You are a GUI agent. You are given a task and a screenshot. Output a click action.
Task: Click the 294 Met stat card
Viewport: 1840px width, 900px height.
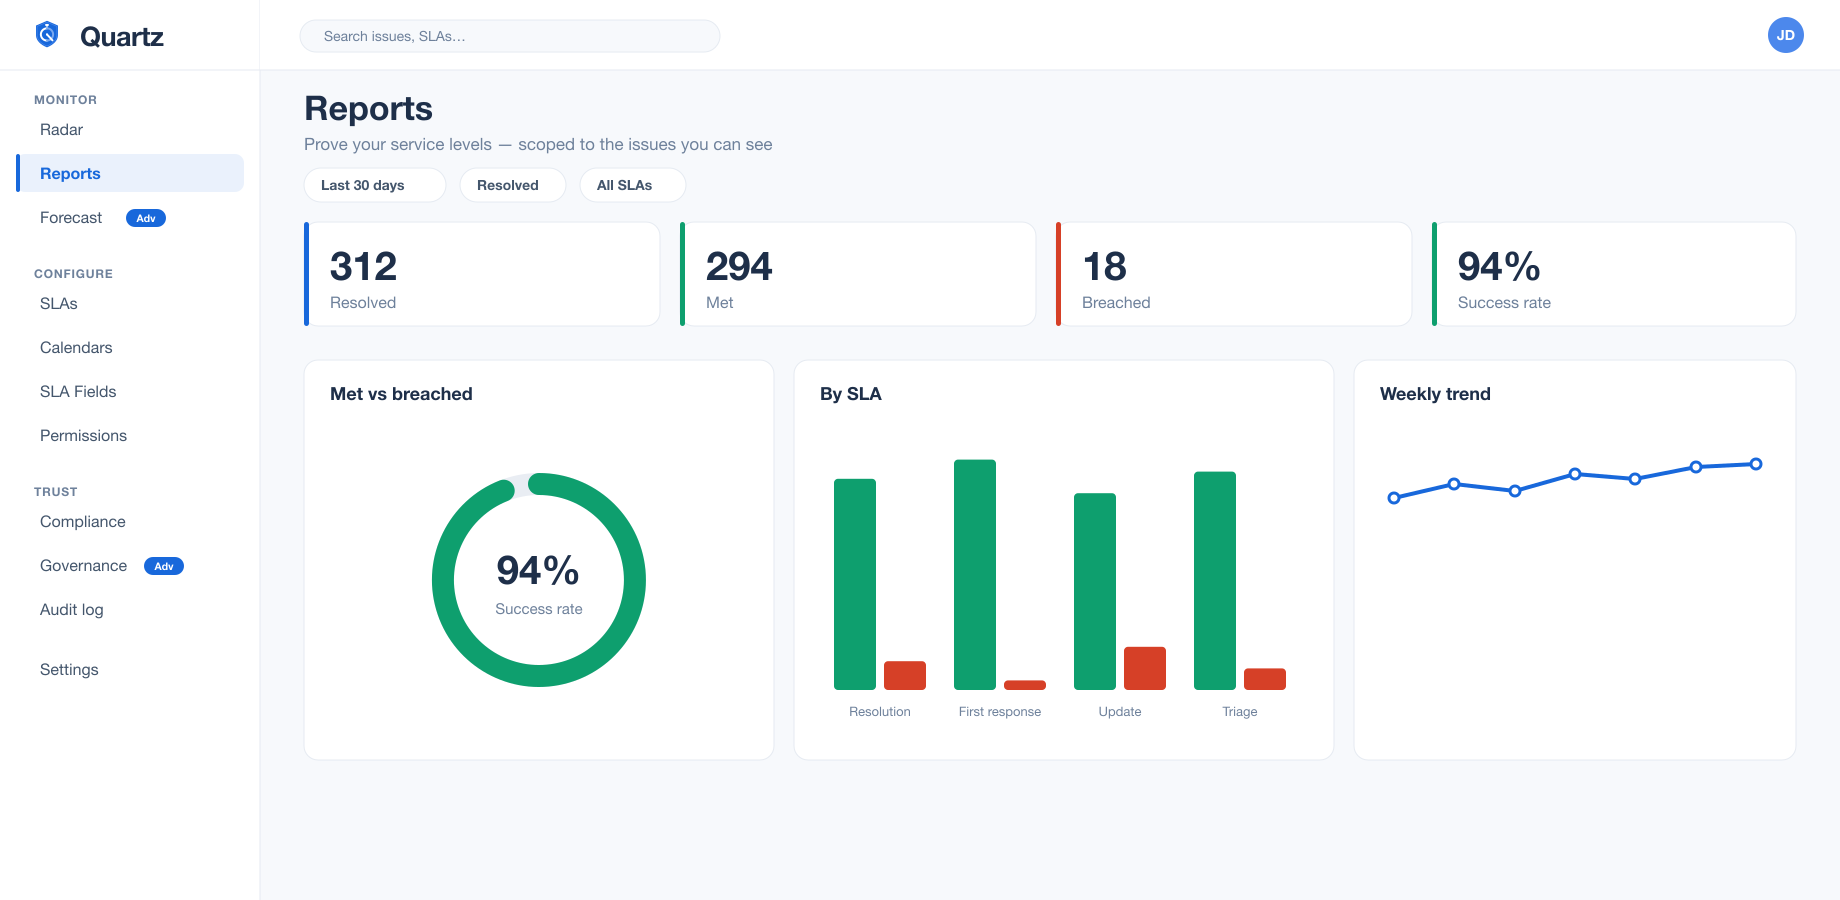pos(858,274)
